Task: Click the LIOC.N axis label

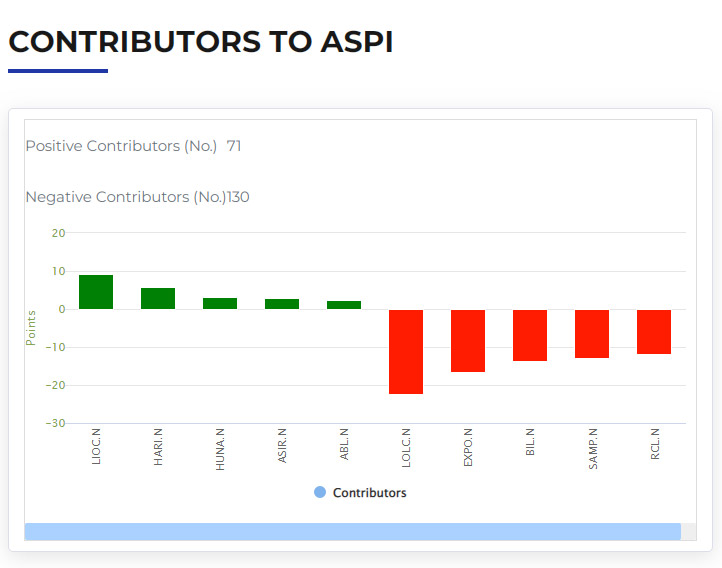Action: point(96,446)
